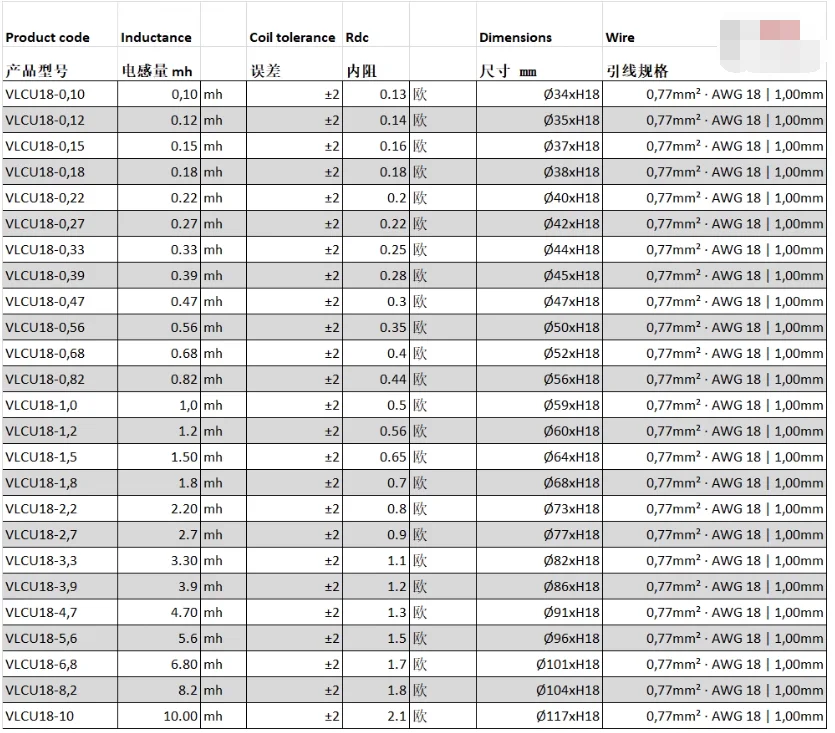Click the dimension cell Ø117xH18
This screenshot has height=733, width=835.
[x=539, y=716]
